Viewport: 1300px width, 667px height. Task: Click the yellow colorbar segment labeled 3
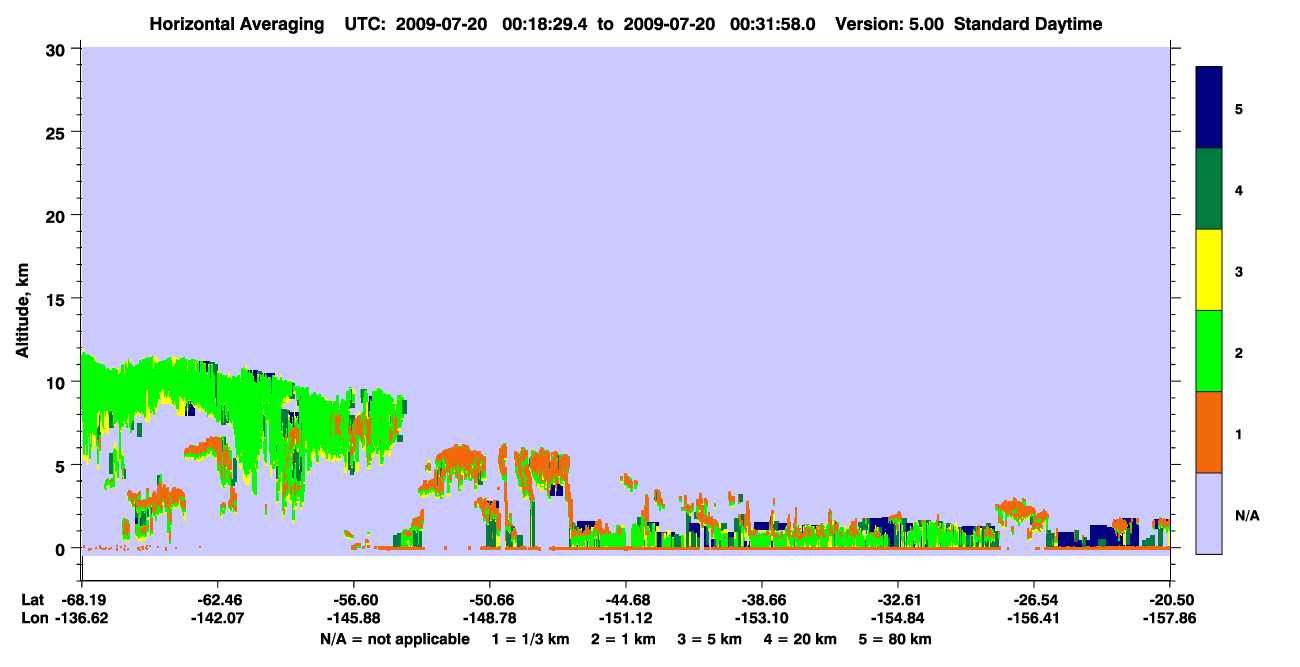[x=1209, y=270]
